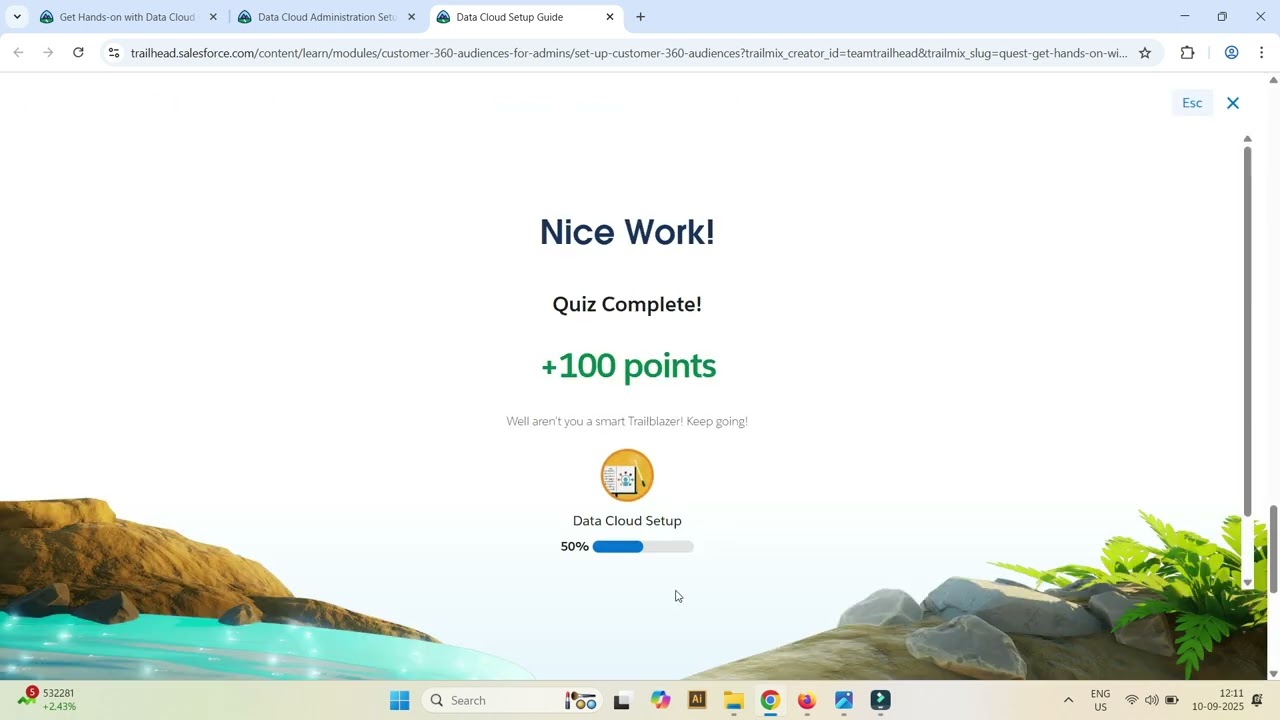The width and height of the screenshot is (1280, 720).
Task: Click the Esc button on overlay
Action: (1192, 103)
